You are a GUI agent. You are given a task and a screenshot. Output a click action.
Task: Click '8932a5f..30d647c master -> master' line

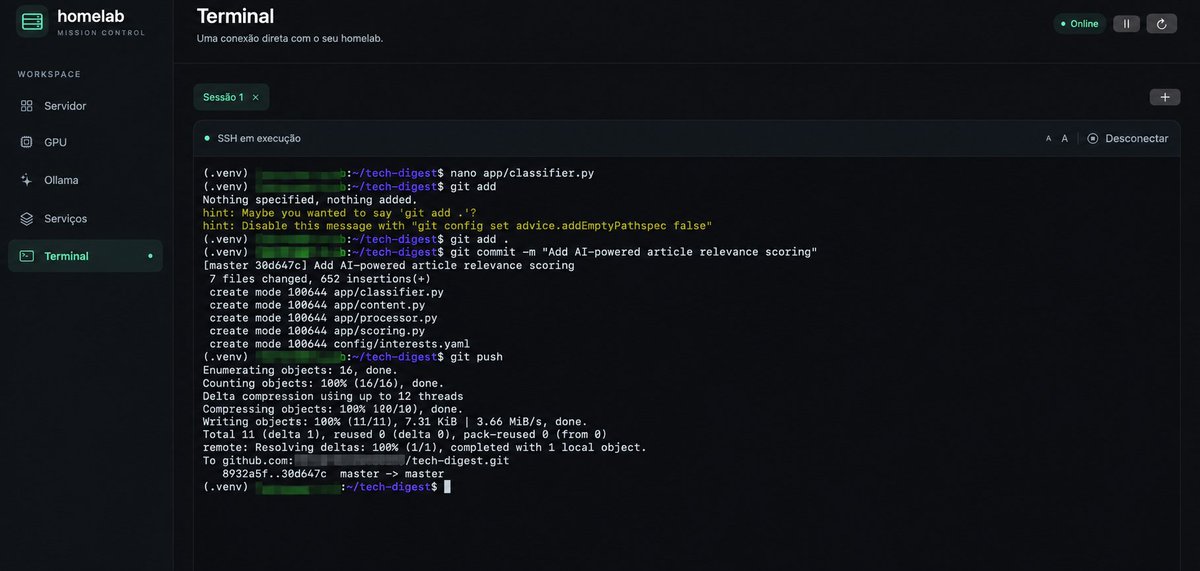[x=333, y=473]
